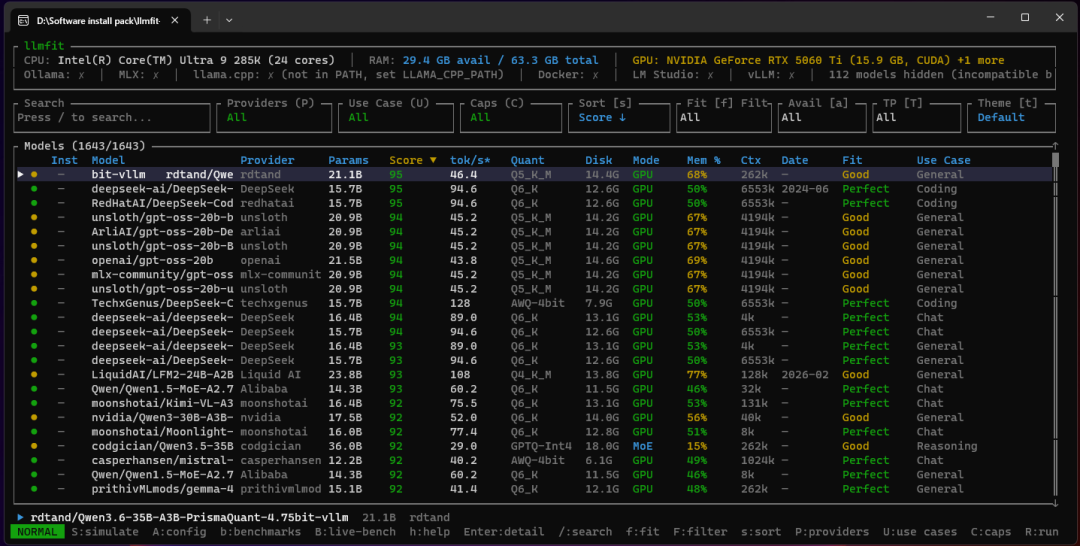Click the green status dot for moonshotai/Moonlight-
The width and height of the screenshot is (1080, 546).
pyautogui.click(x=34, y=432)
